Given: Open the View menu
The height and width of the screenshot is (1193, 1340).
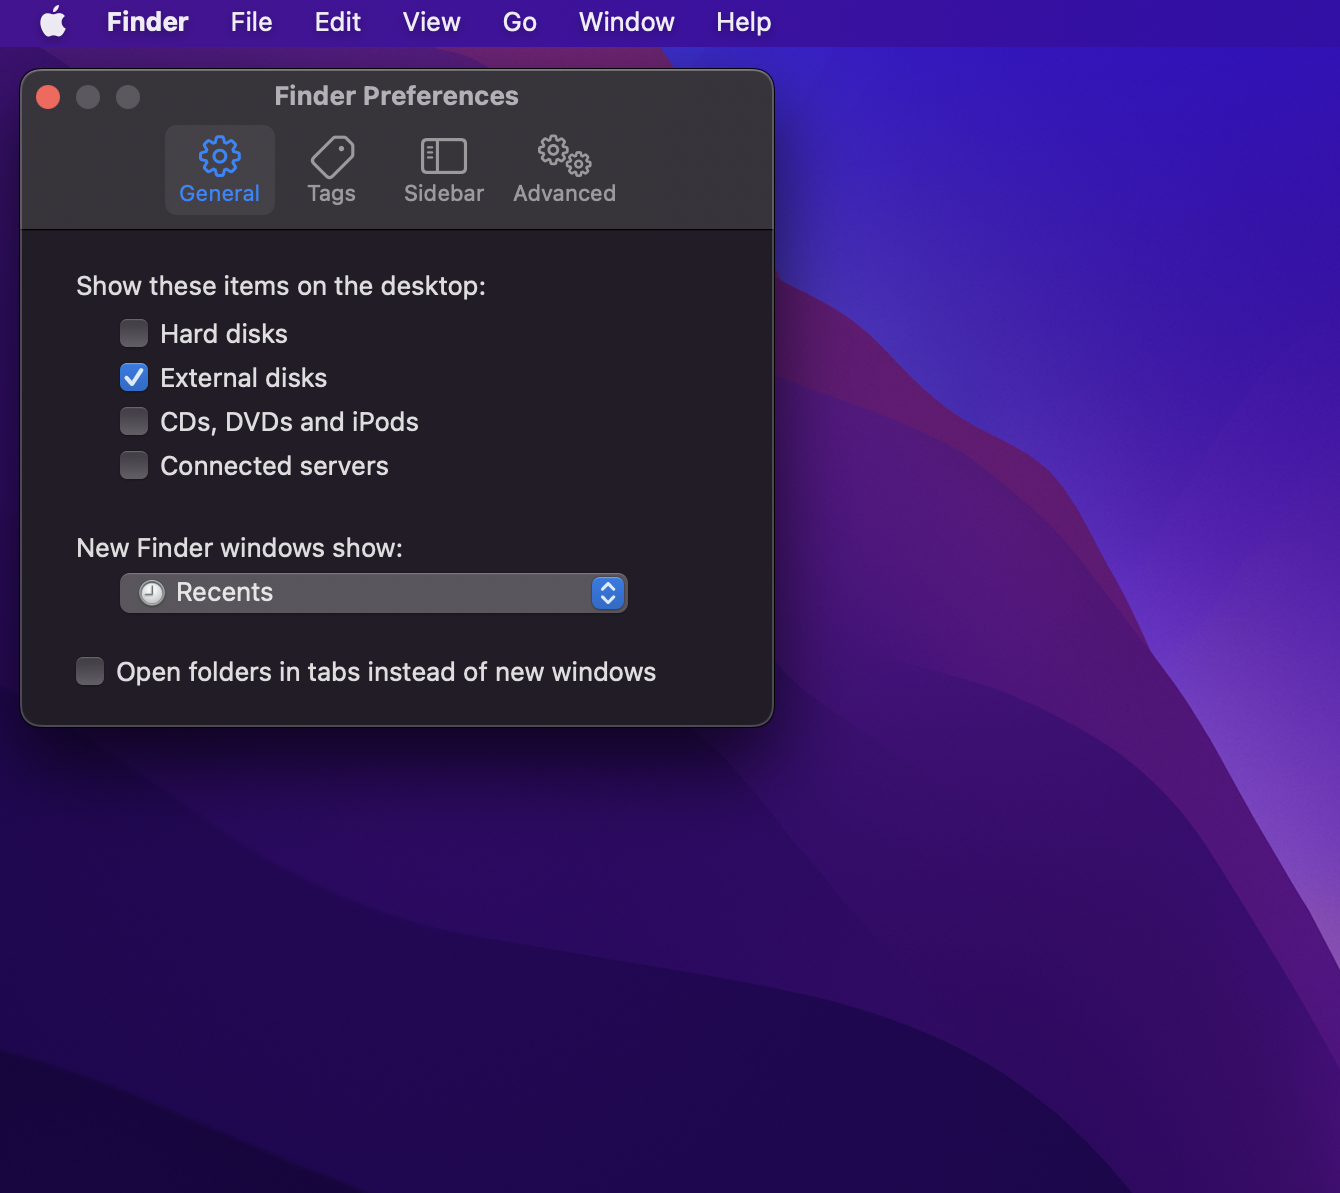Looking at the screenshot, I should click(x=431, y=22).
